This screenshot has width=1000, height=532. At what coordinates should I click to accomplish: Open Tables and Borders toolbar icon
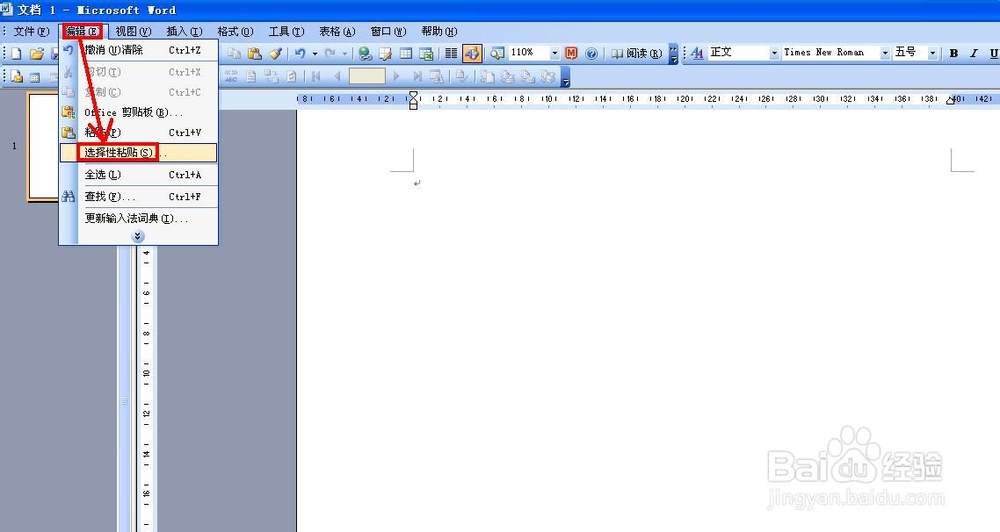385,54
